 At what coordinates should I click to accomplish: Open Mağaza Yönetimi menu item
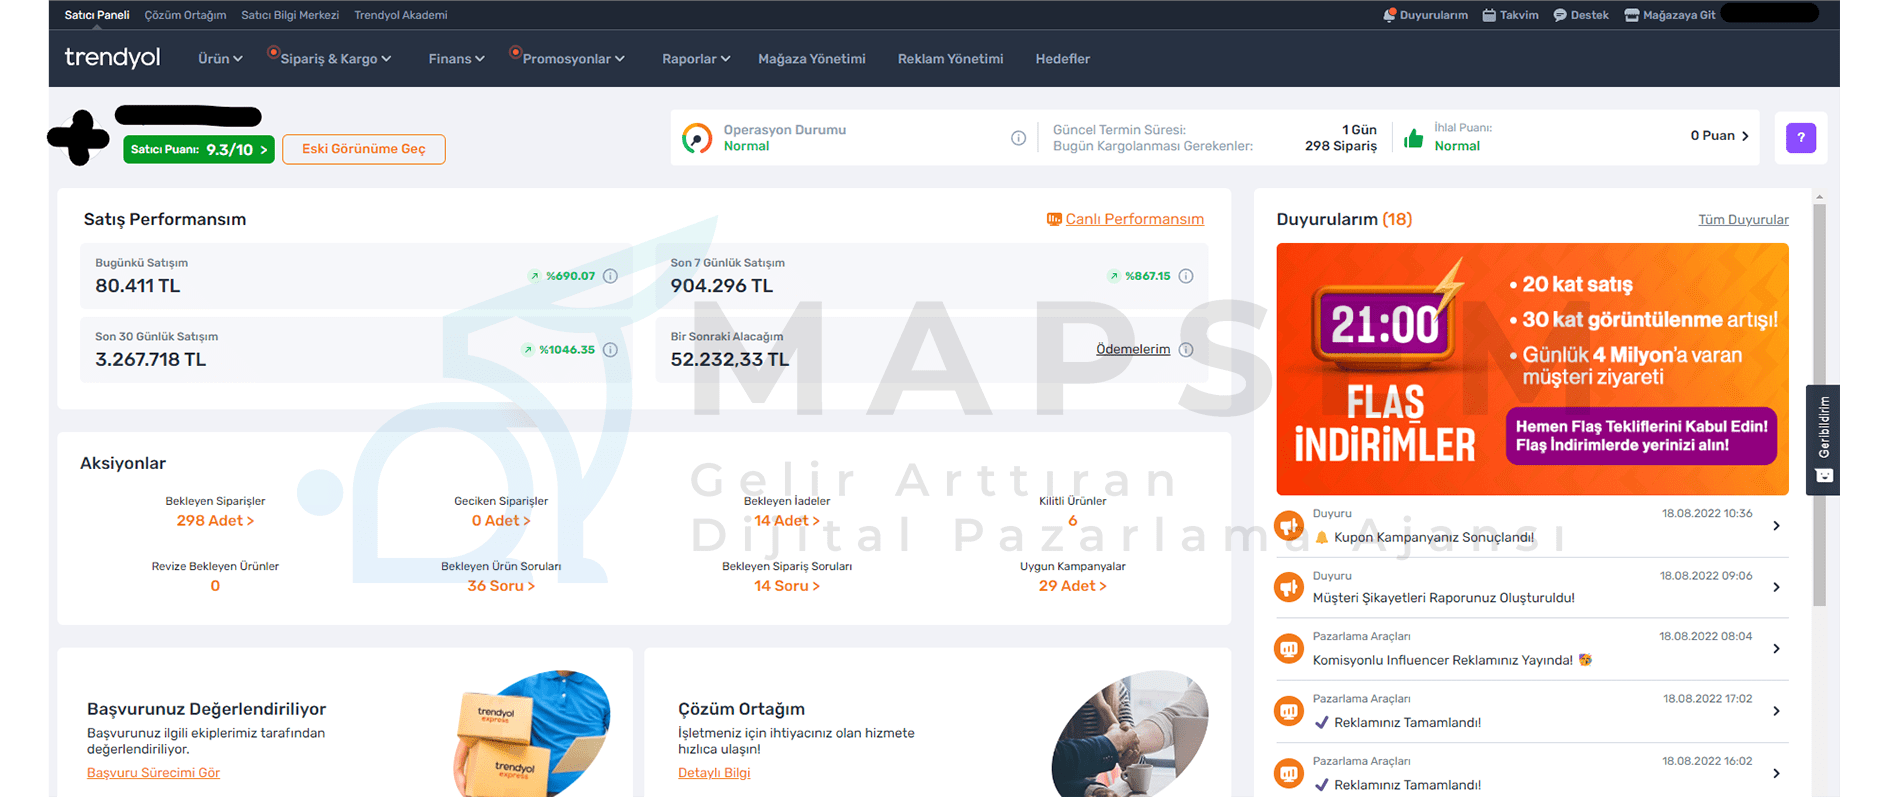812,59
